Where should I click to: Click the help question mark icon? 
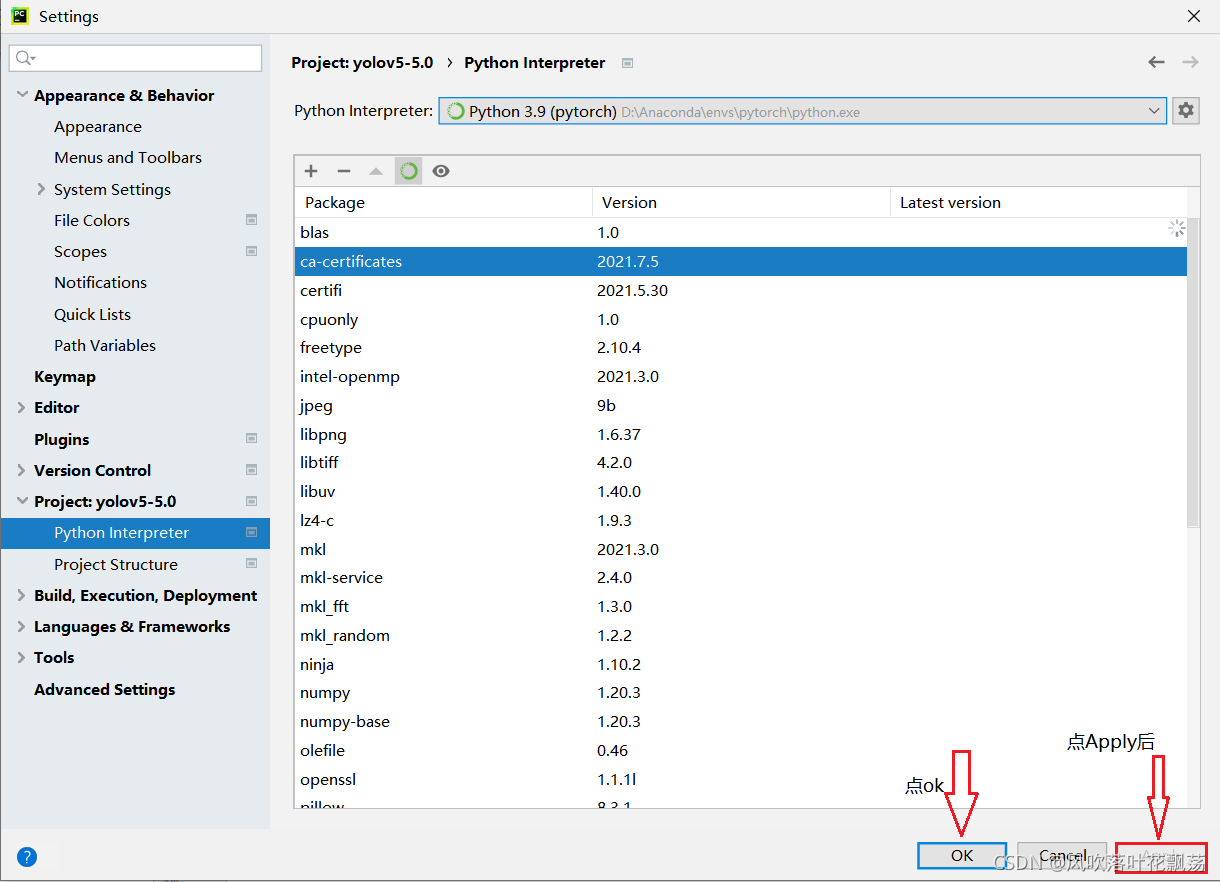coord(27,856)
